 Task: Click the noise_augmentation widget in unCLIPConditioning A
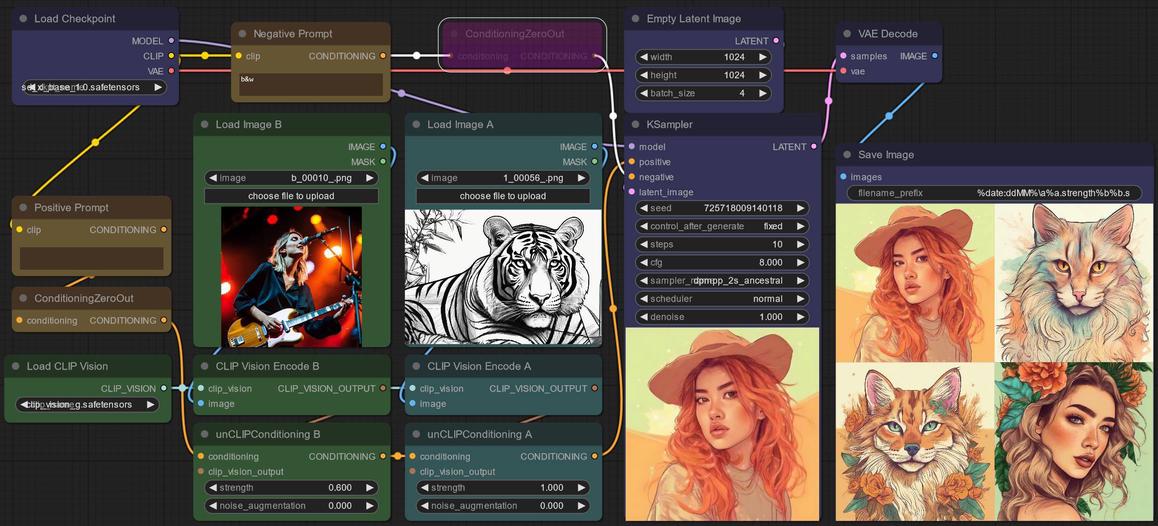pyautogui.click(x=503, y=506)
